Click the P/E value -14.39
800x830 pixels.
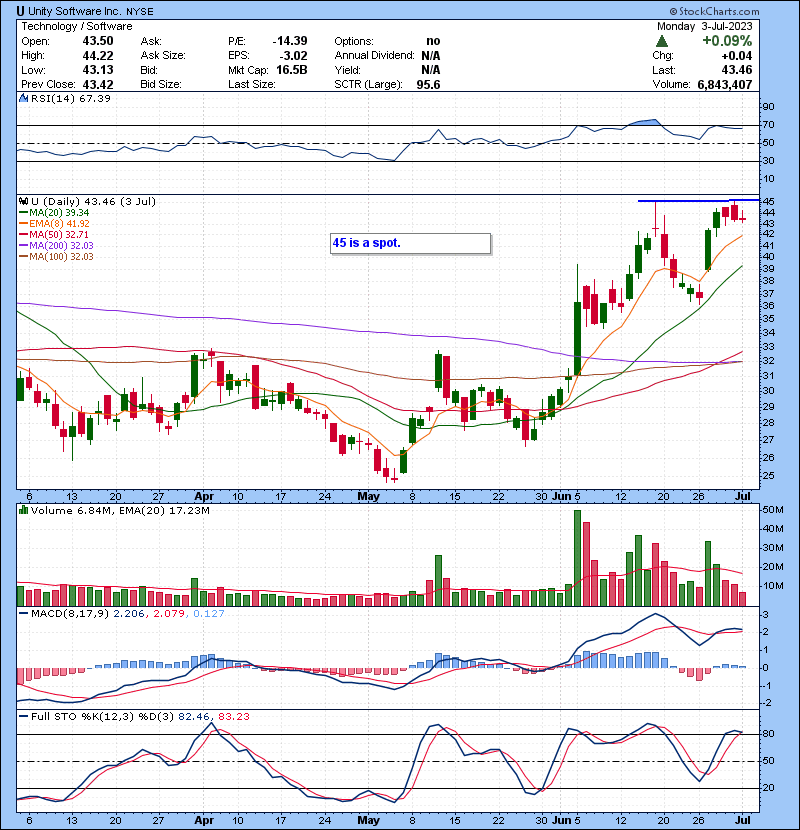(290, 41)
